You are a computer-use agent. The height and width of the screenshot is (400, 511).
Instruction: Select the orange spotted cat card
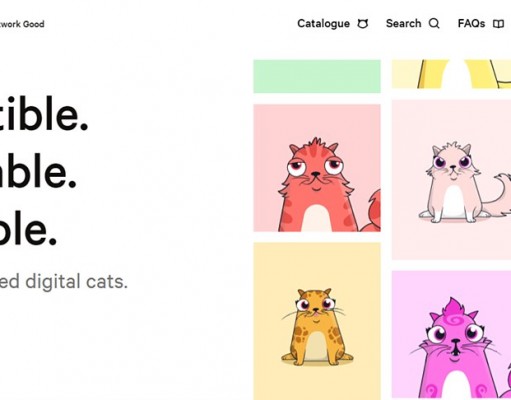tap(317, 321)
